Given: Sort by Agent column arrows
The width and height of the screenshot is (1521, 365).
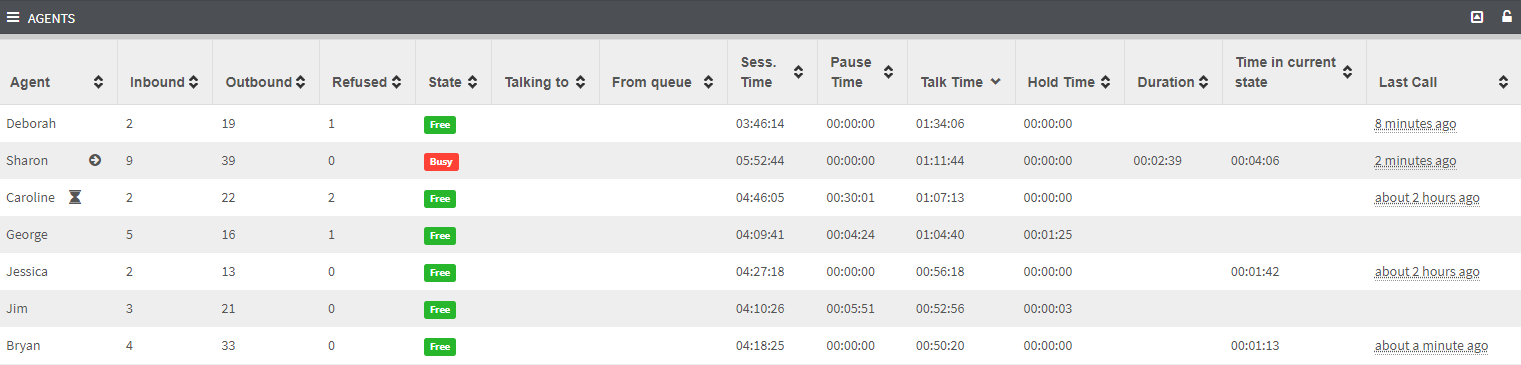Looking at the screenshot, I should pyautogui.click(x=98, y=82).
